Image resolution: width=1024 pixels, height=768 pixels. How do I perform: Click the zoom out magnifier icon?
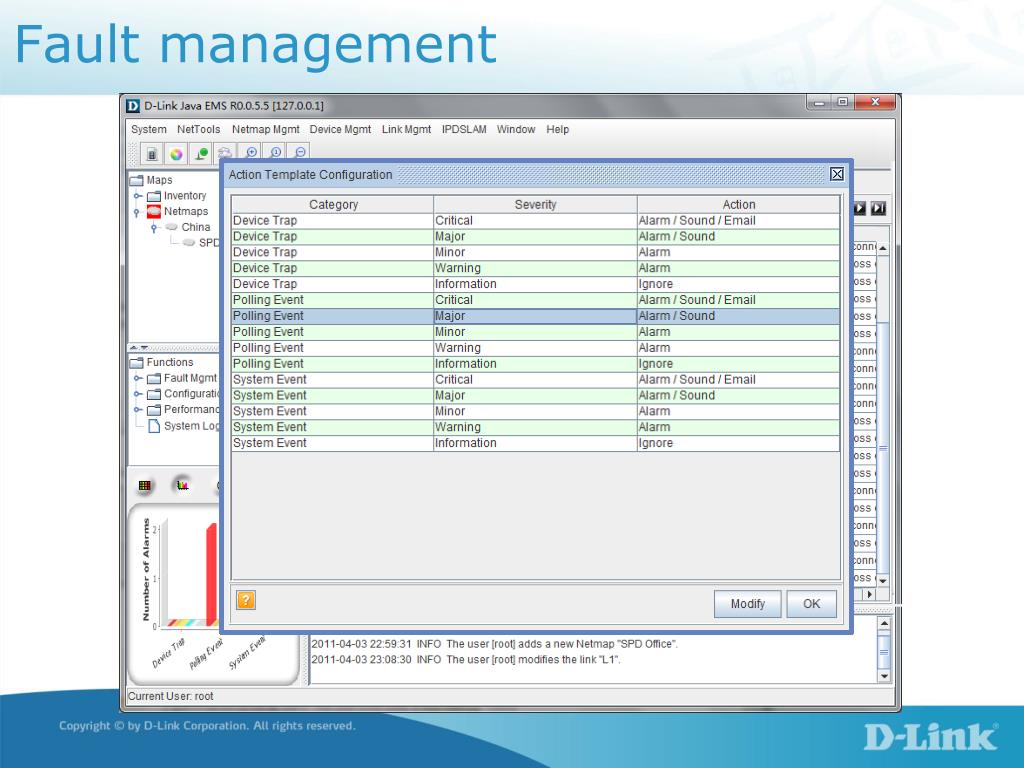pyautogui.click(x=300, y=152)
